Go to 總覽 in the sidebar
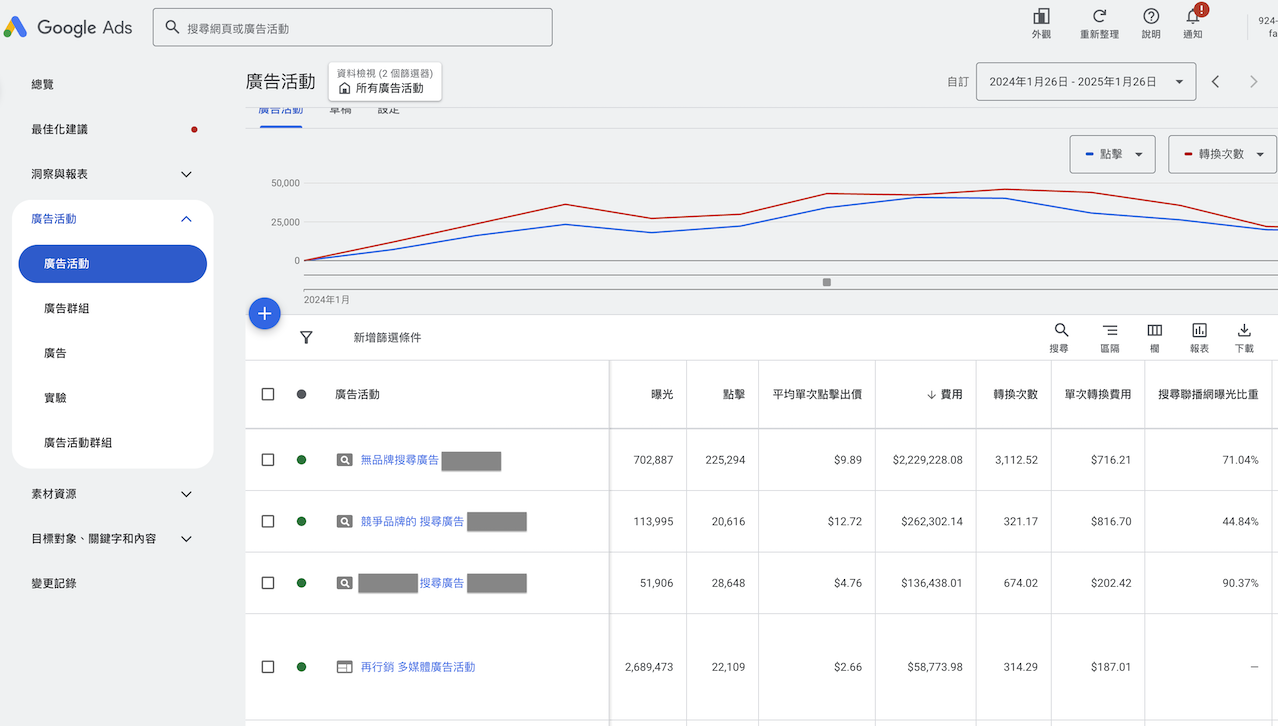The height and width of the screenshot is (726, 1278). pos(43,85)
